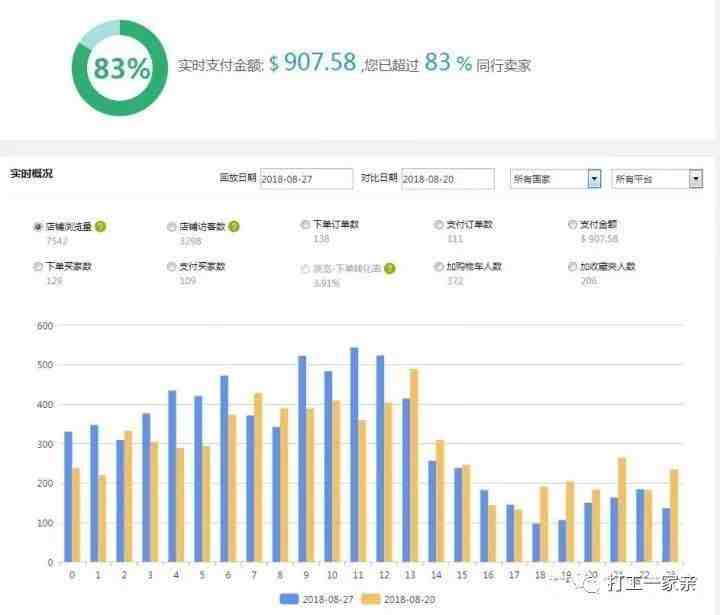Image resolution: width=720 pixels, height=615 pixels.
Task: Click arrow button of 所有国家 combo box
Action: [x=594, y=179]
